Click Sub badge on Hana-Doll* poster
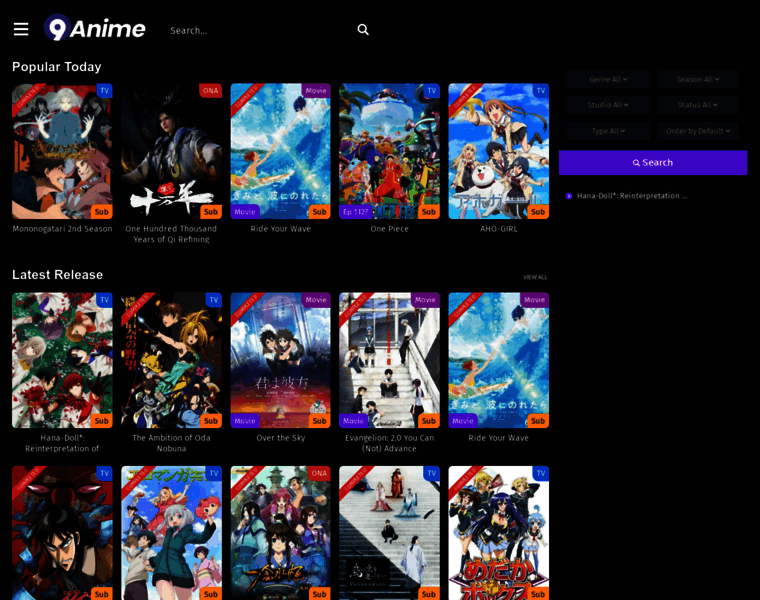 (x=102, y=421)
